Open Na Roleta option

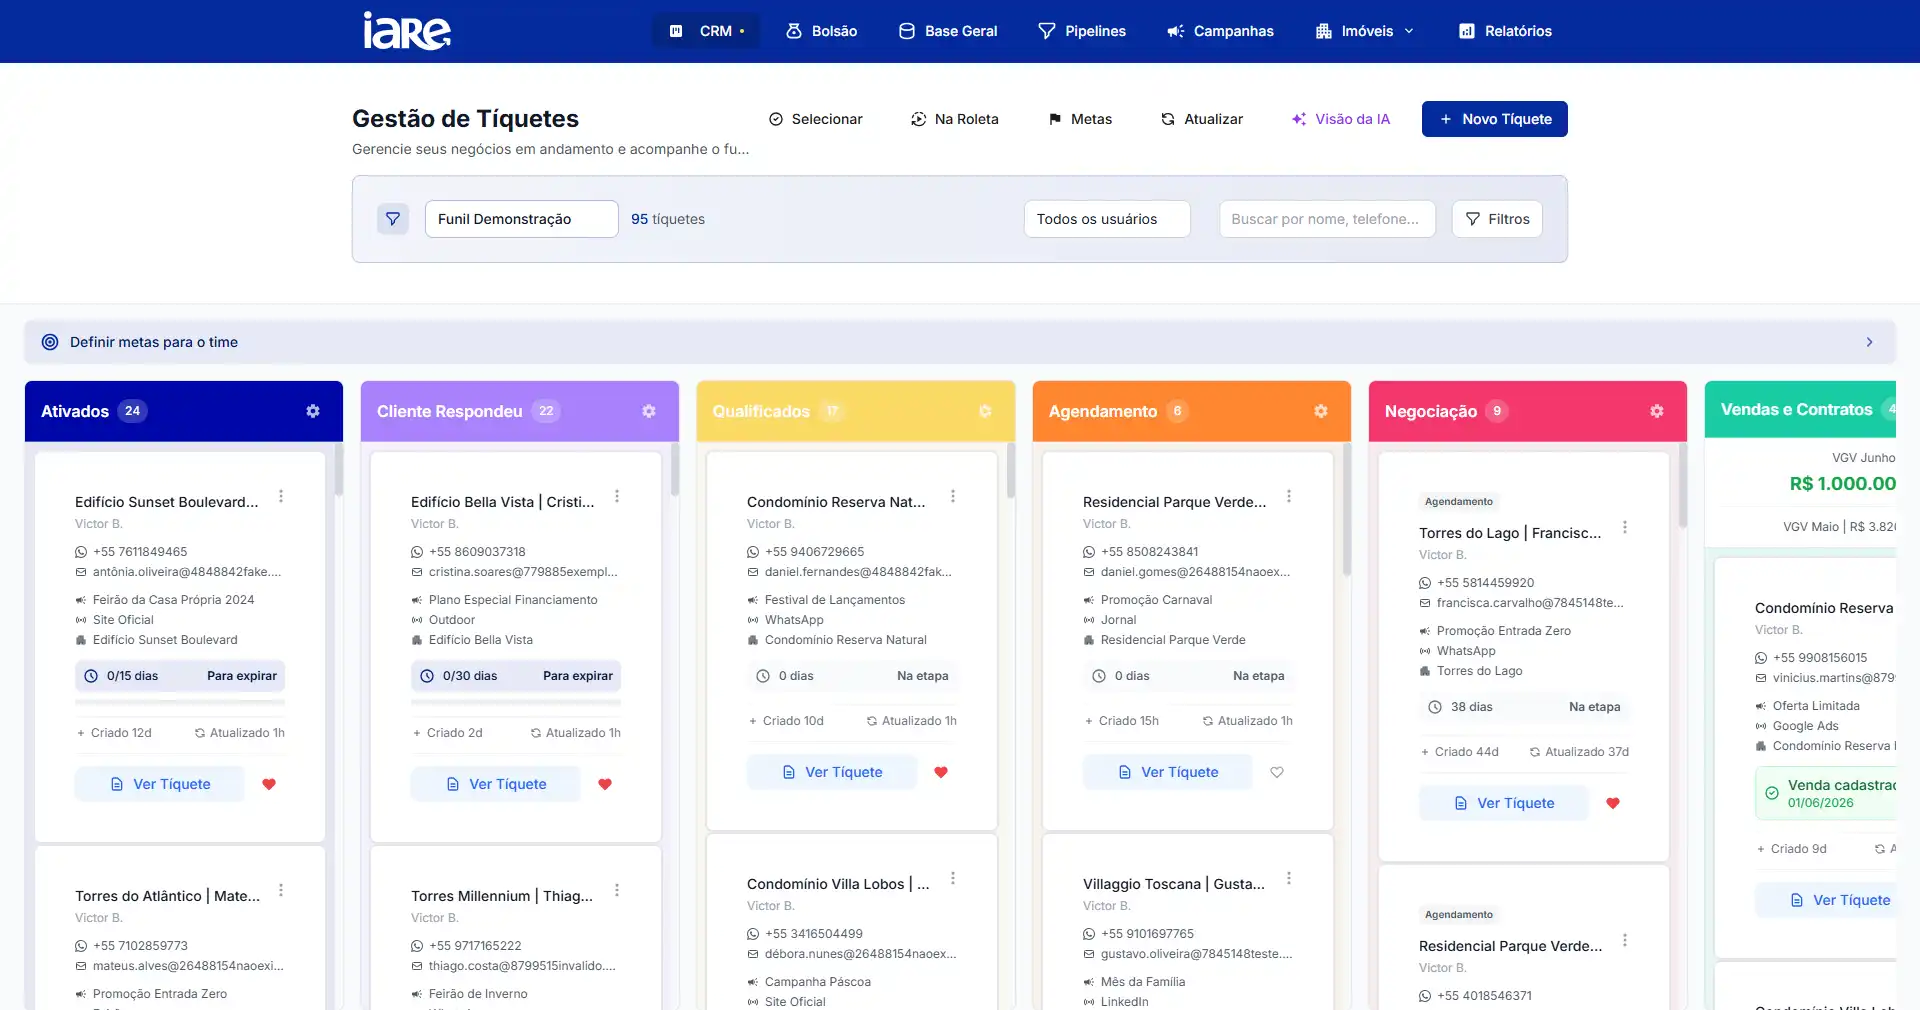point(955,119)
